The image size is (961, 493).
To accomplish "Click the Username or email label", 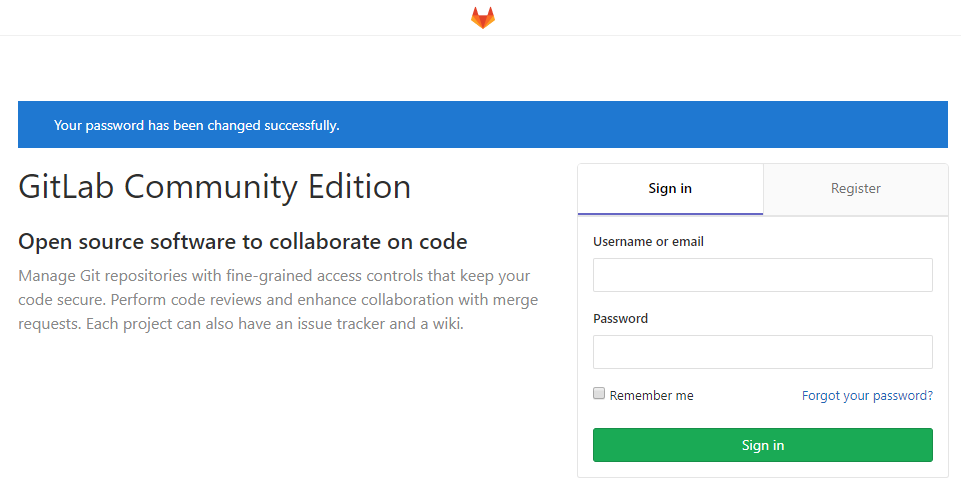I will click(648, 242).
